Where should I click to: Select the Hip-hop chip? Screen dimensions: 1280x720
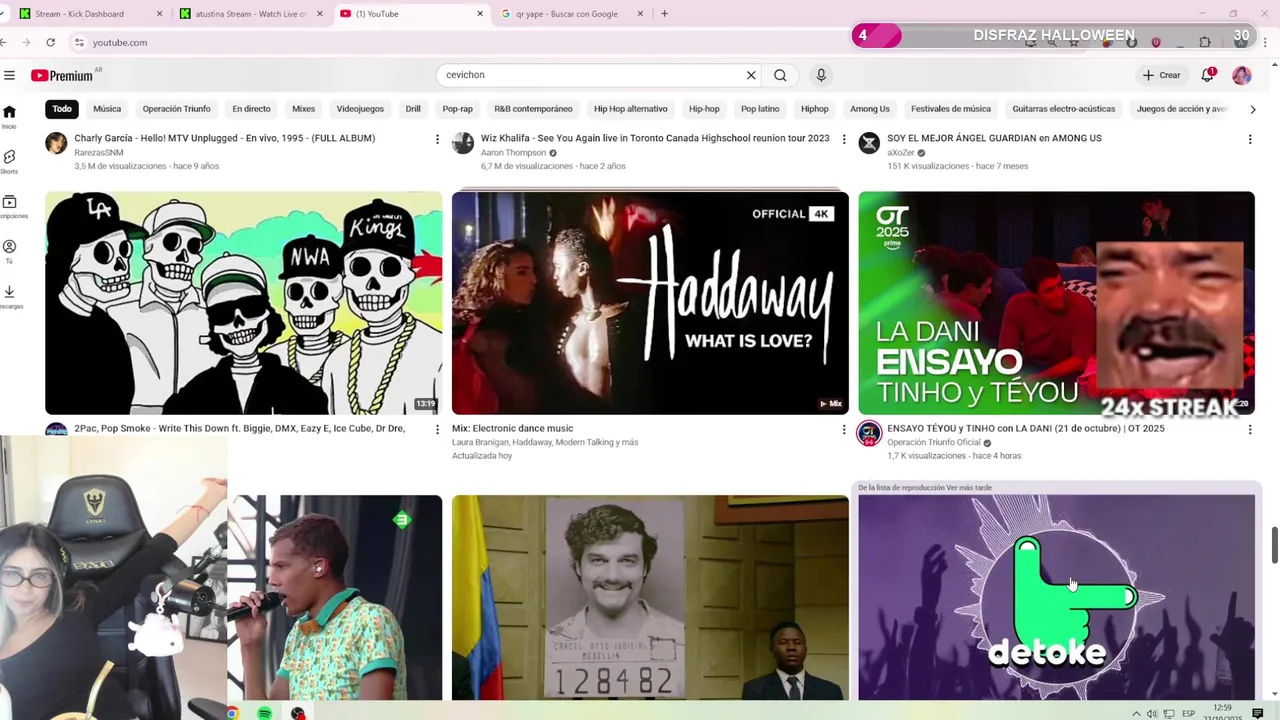pyautogui.click(x=704, y=109)
